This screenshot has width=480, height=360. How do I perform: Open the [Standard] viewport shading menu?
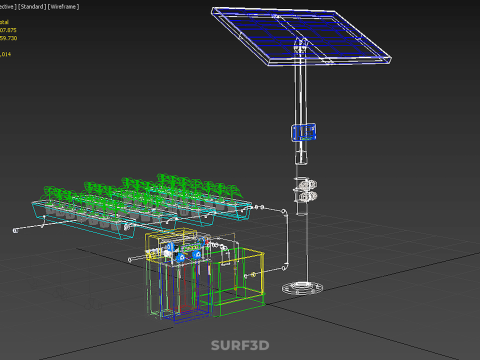pos(32,7)
